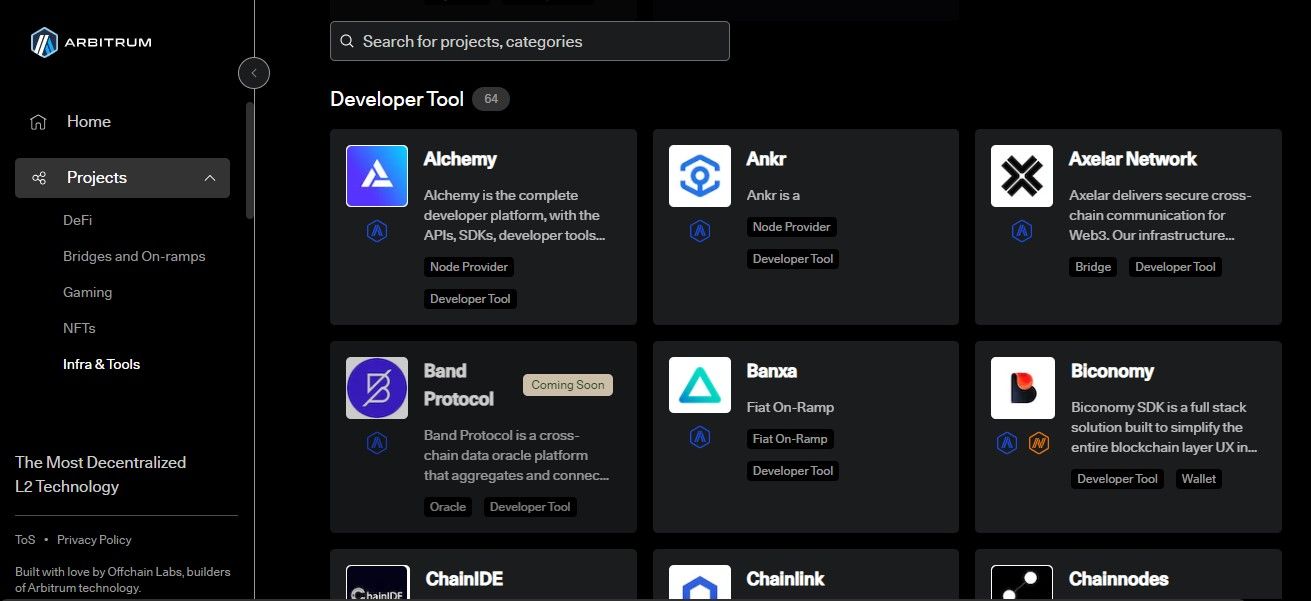
Task: Click Developer Tool tag on Ankr card
Action: [x=793, y=259]
